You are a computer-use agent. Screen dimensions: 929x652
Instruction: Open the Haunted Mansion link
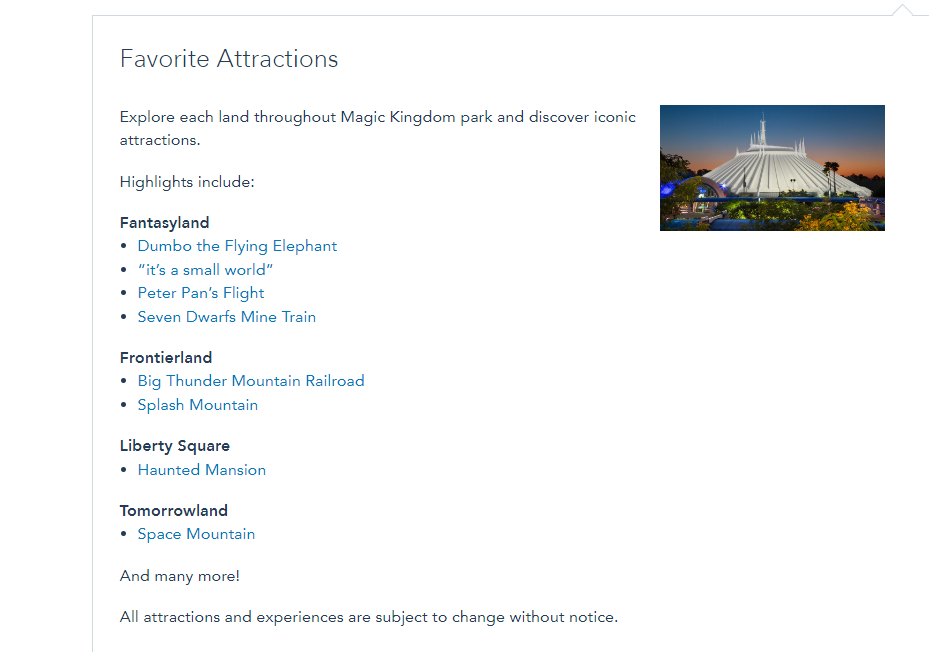point(202,470)
